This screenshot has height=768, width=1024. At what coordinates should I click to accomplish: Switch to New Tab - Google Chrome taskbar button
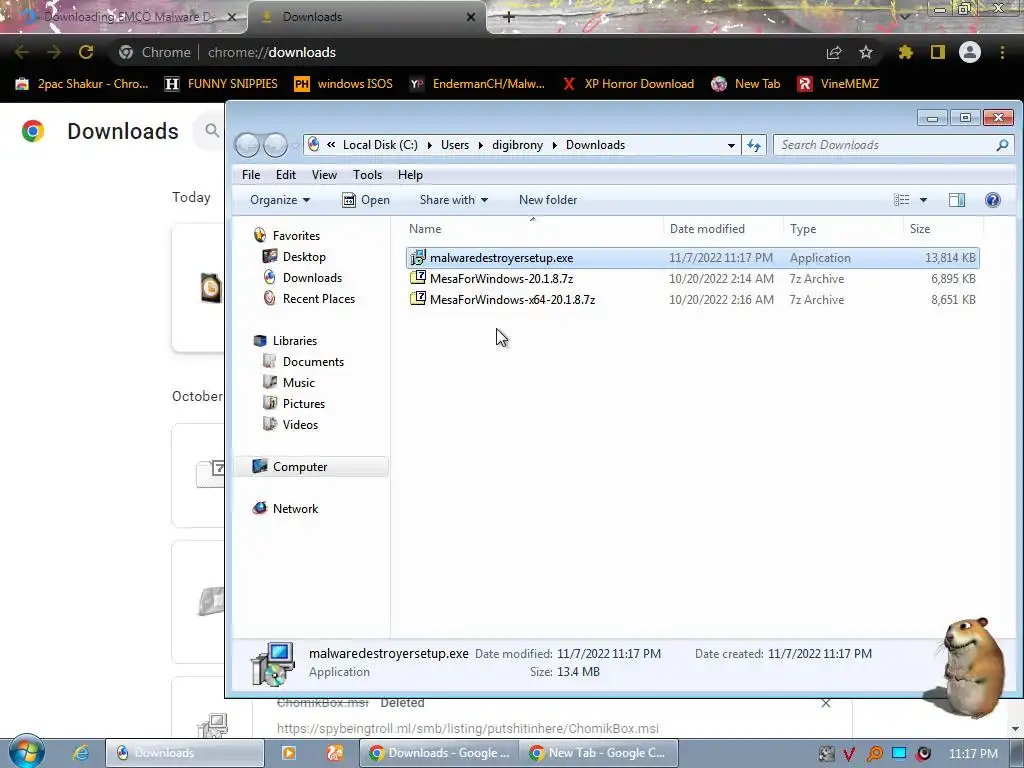(599, 753)
